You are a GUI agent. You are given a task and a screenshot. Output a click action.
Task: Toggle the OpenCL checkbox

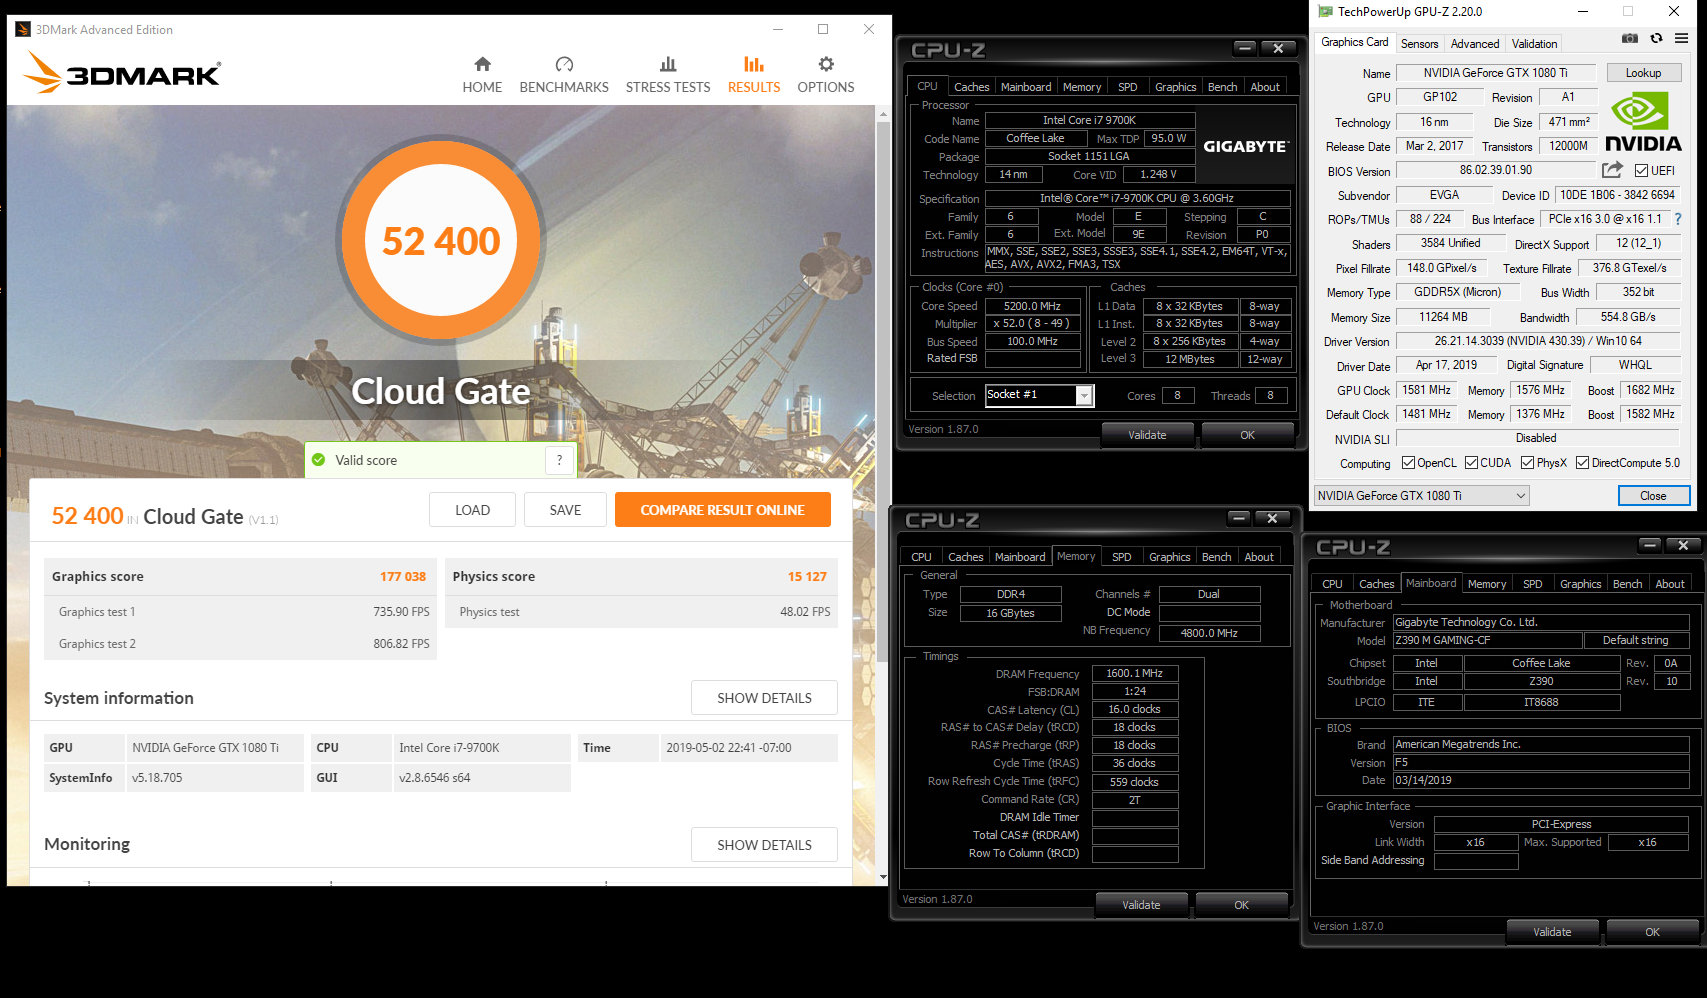(1408, 463)
